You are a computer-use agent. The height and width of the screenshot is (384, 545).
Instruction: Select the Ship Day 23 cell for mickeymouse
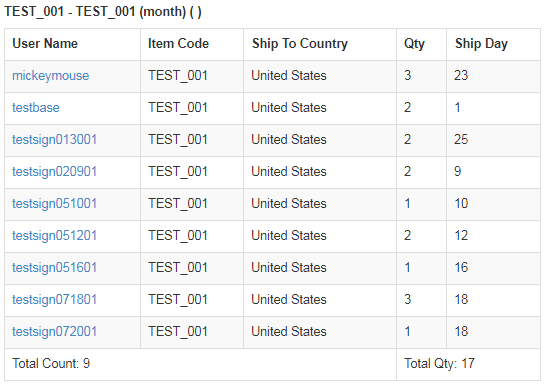493,76
